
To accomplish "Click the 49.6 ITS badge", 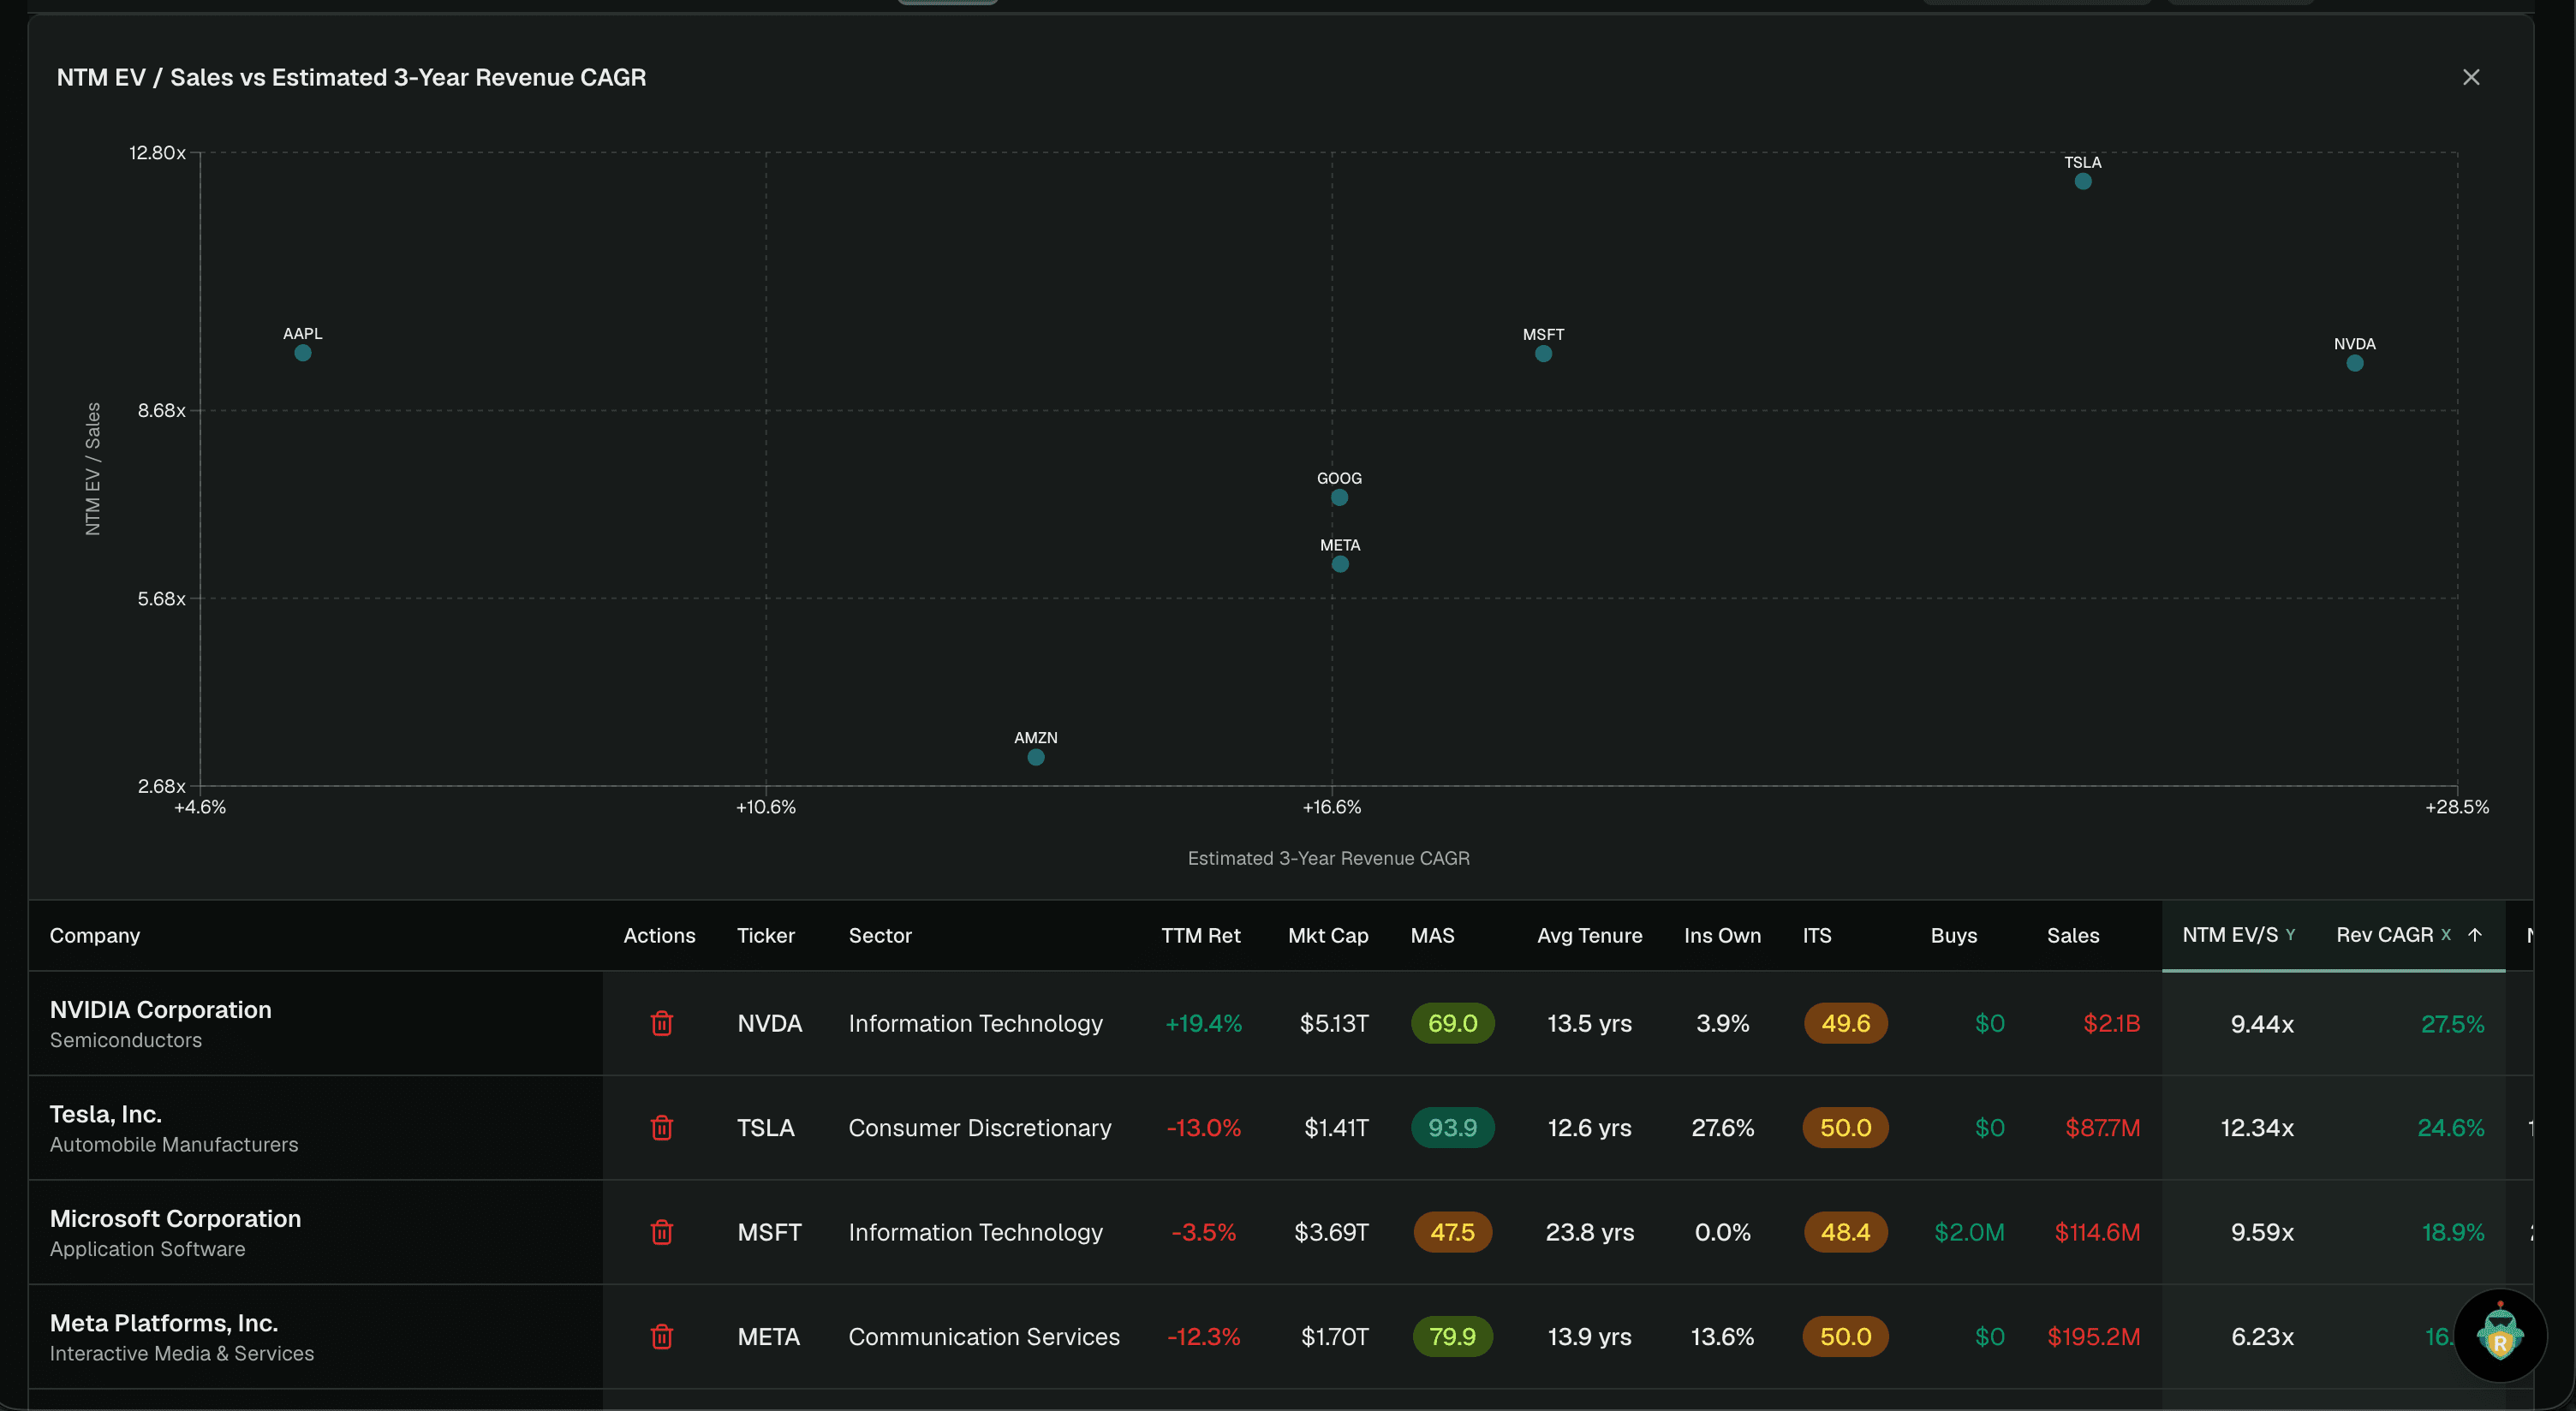I will (1845, 1023).
